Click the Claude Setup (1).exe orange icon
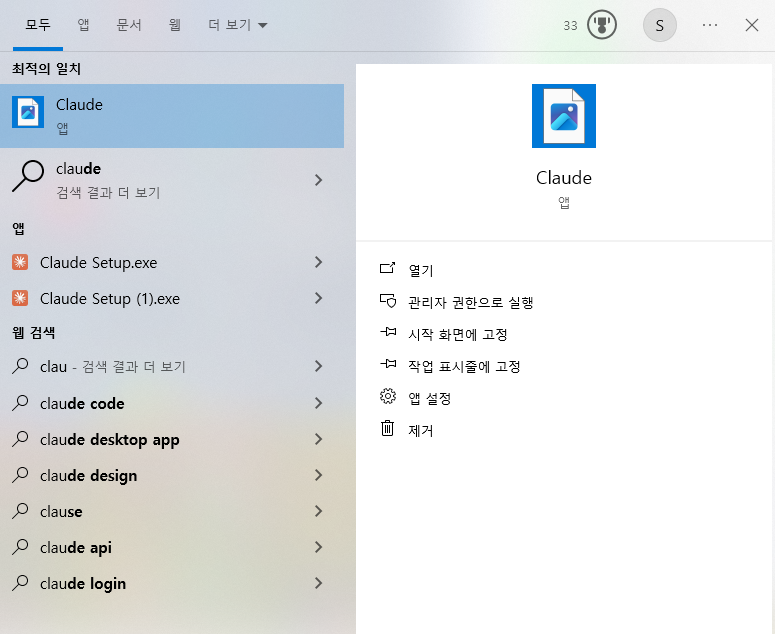This screenshot has width=775, height=634. tap(20, 298)
